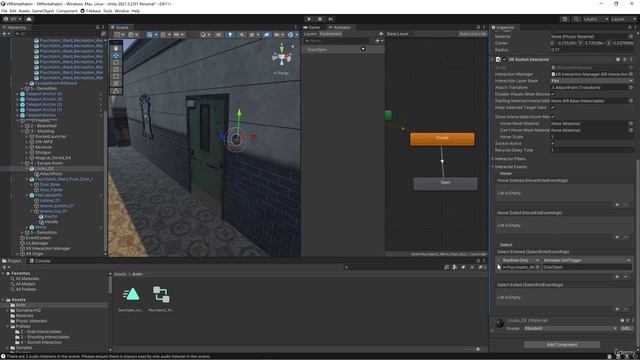Click the Undo History icon in toolbar

pyautogui.click(x=565, y=19)
